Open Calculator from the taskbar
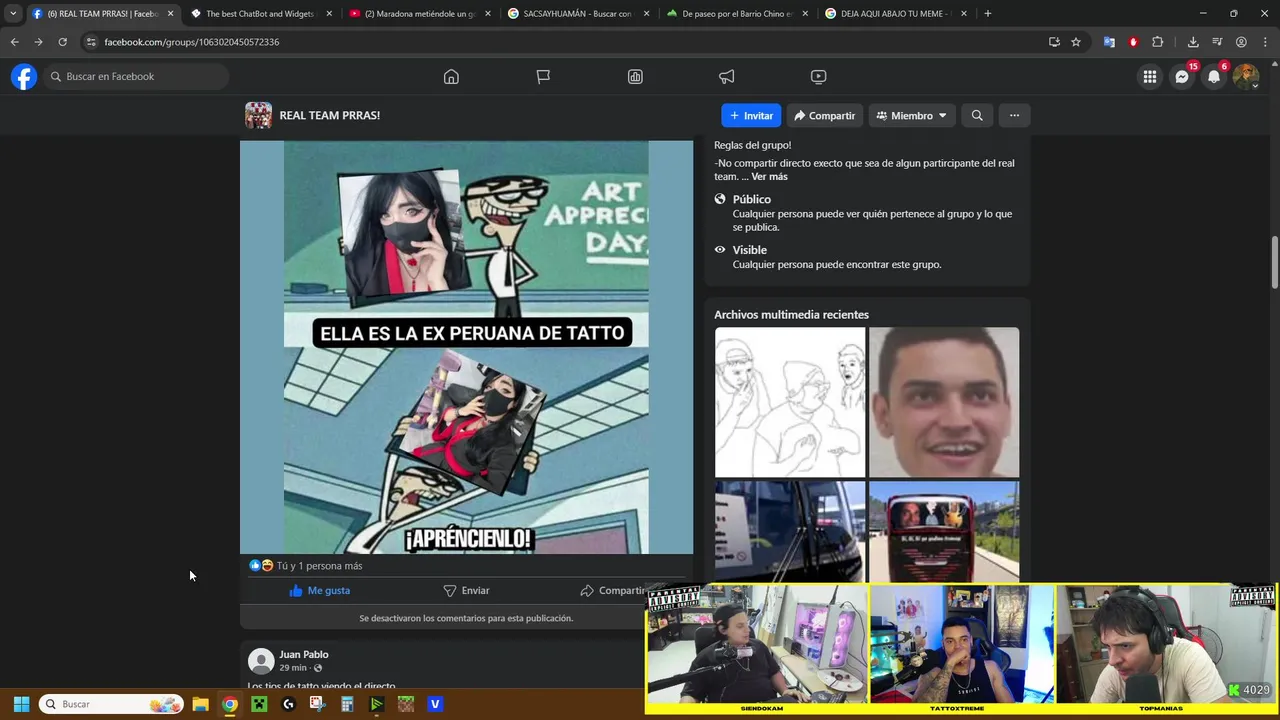 pyautogui.click(x=347, y=704)
